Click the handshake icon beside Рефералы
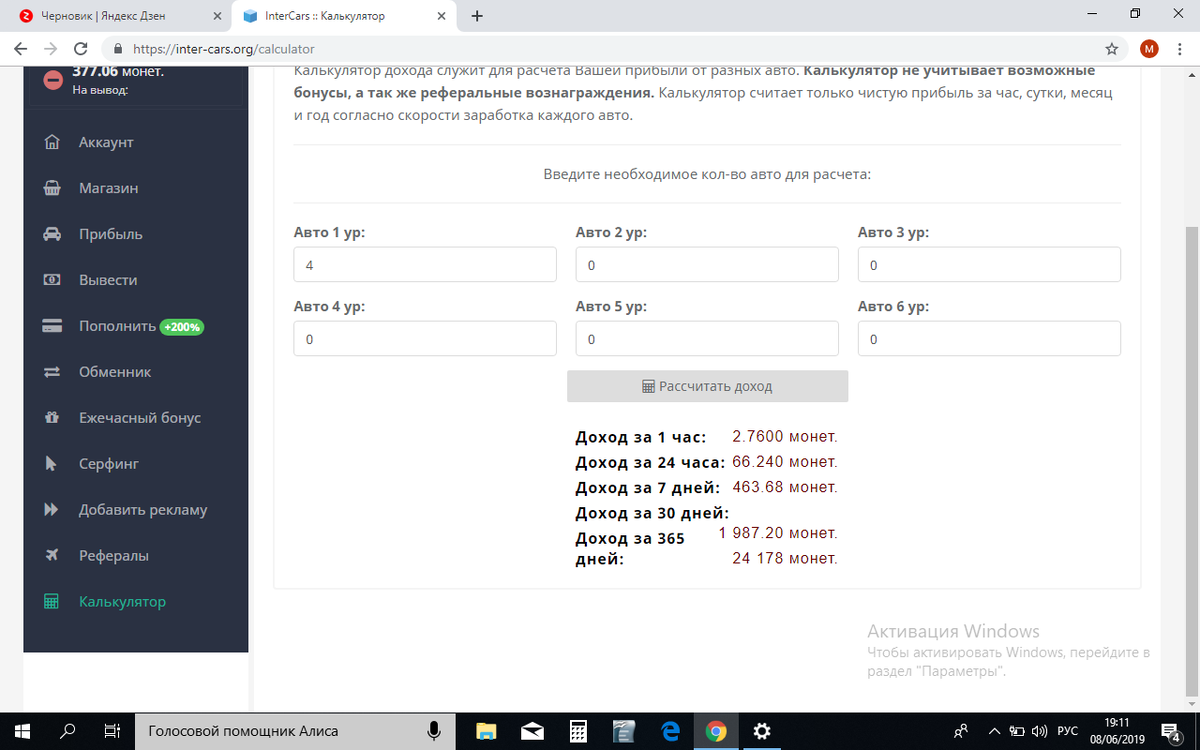 (52, 555)
